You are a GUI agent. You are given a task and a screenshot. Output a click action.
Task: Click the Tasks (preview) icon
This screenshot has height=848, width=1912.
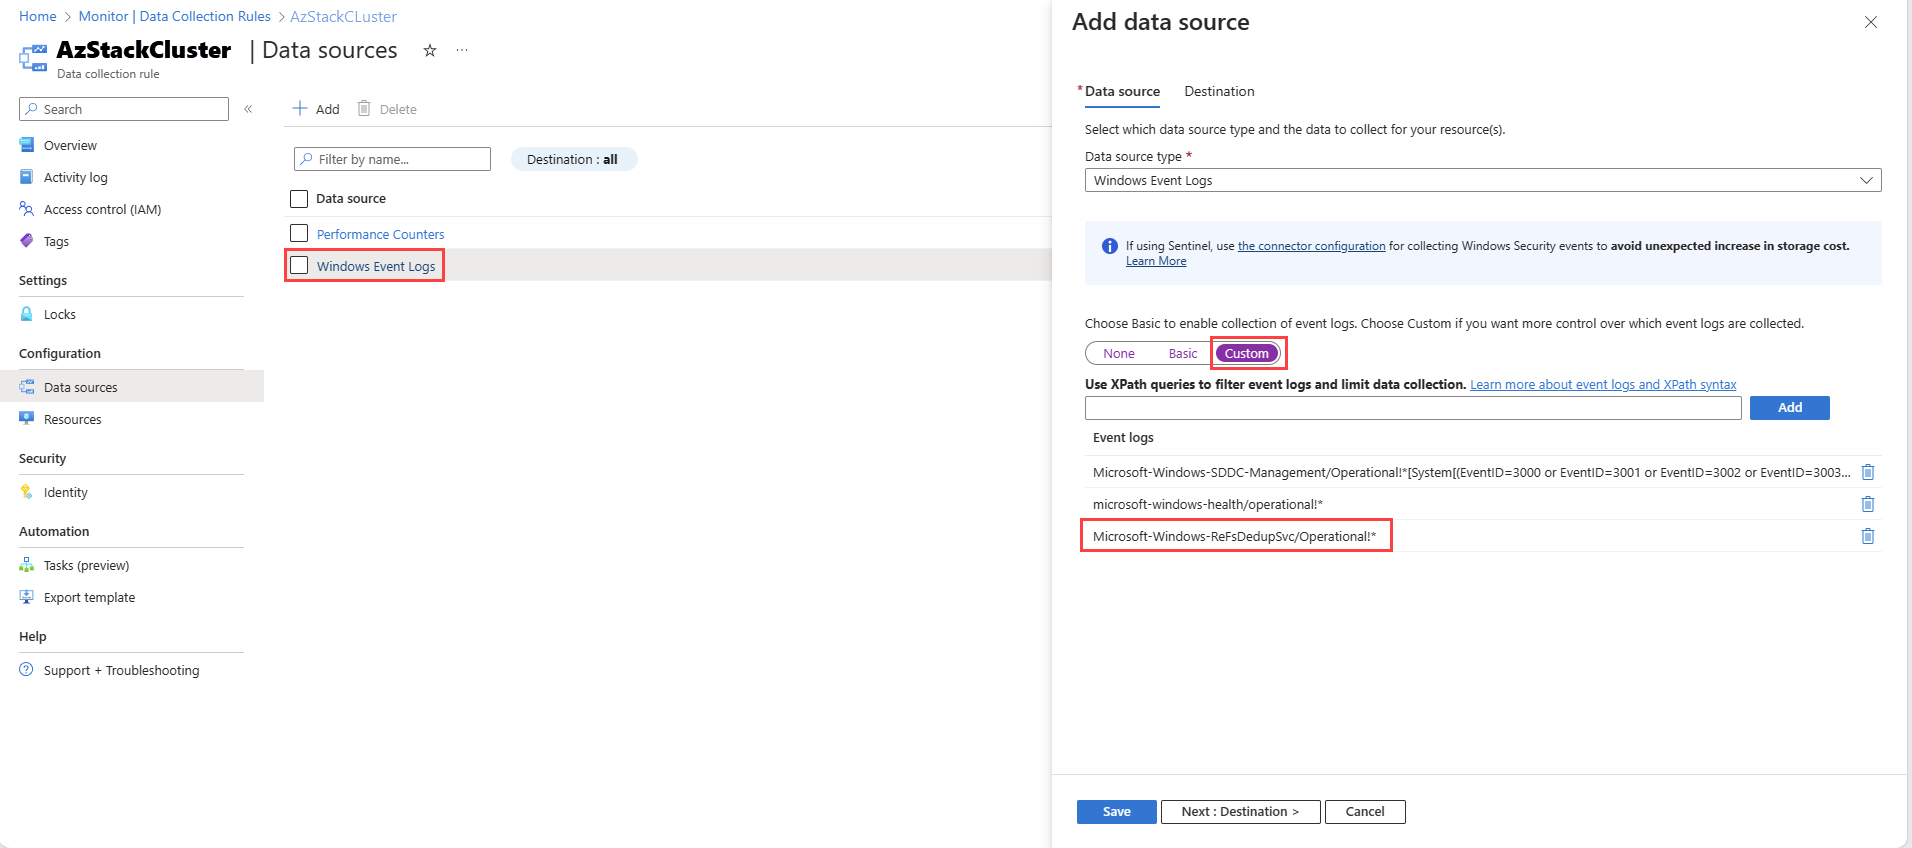click(27, 565)
